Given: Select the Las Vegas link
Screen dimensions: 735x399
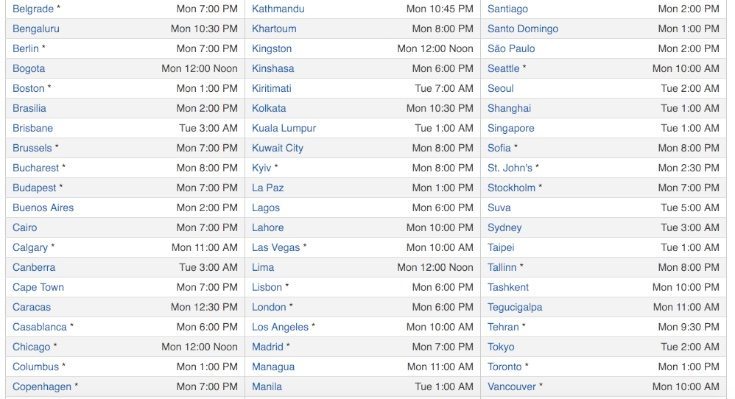Looking at the screenshot, I should [x=276, y=248].
